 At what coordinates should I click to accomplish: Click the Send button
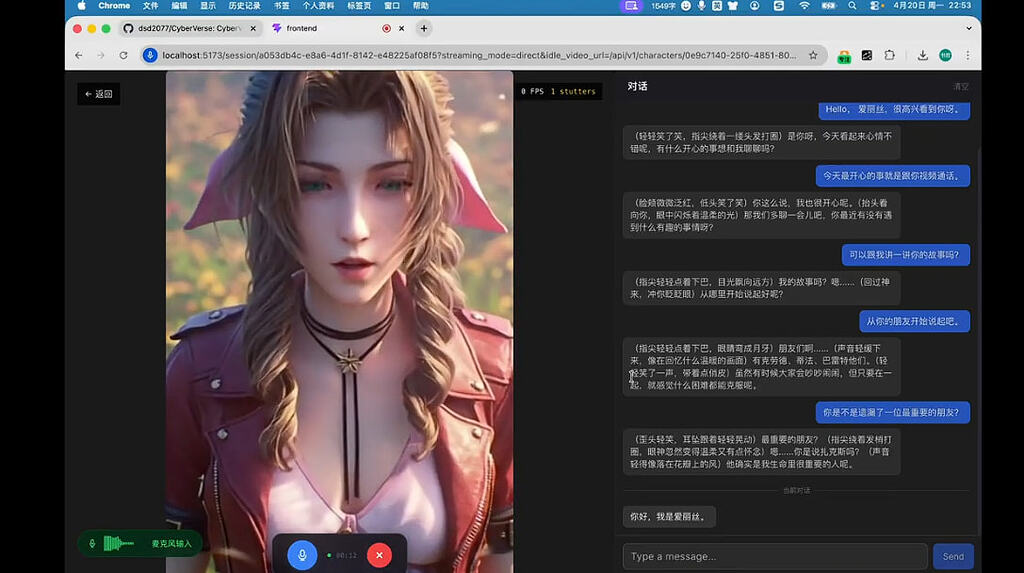953,557
